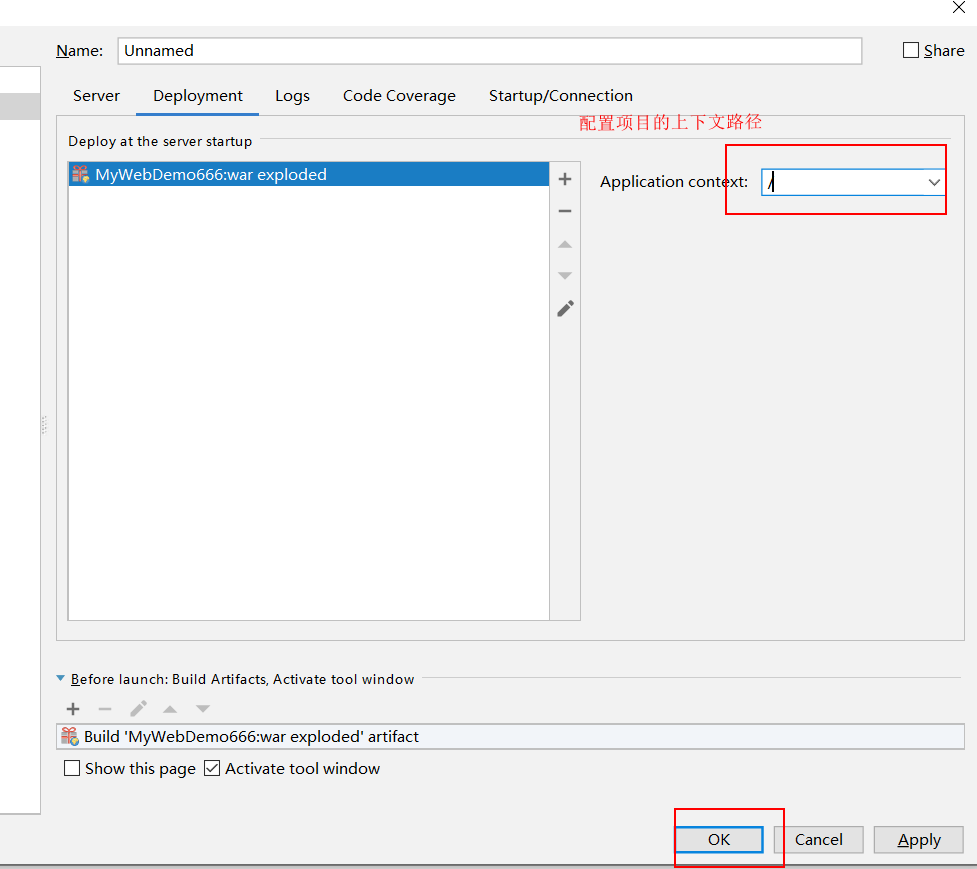Image resolution: width=977 pixels, height=869 pixels.
Task: Open Startup/Connection tab
Action: pyautogui.click(x=560, y=96)
